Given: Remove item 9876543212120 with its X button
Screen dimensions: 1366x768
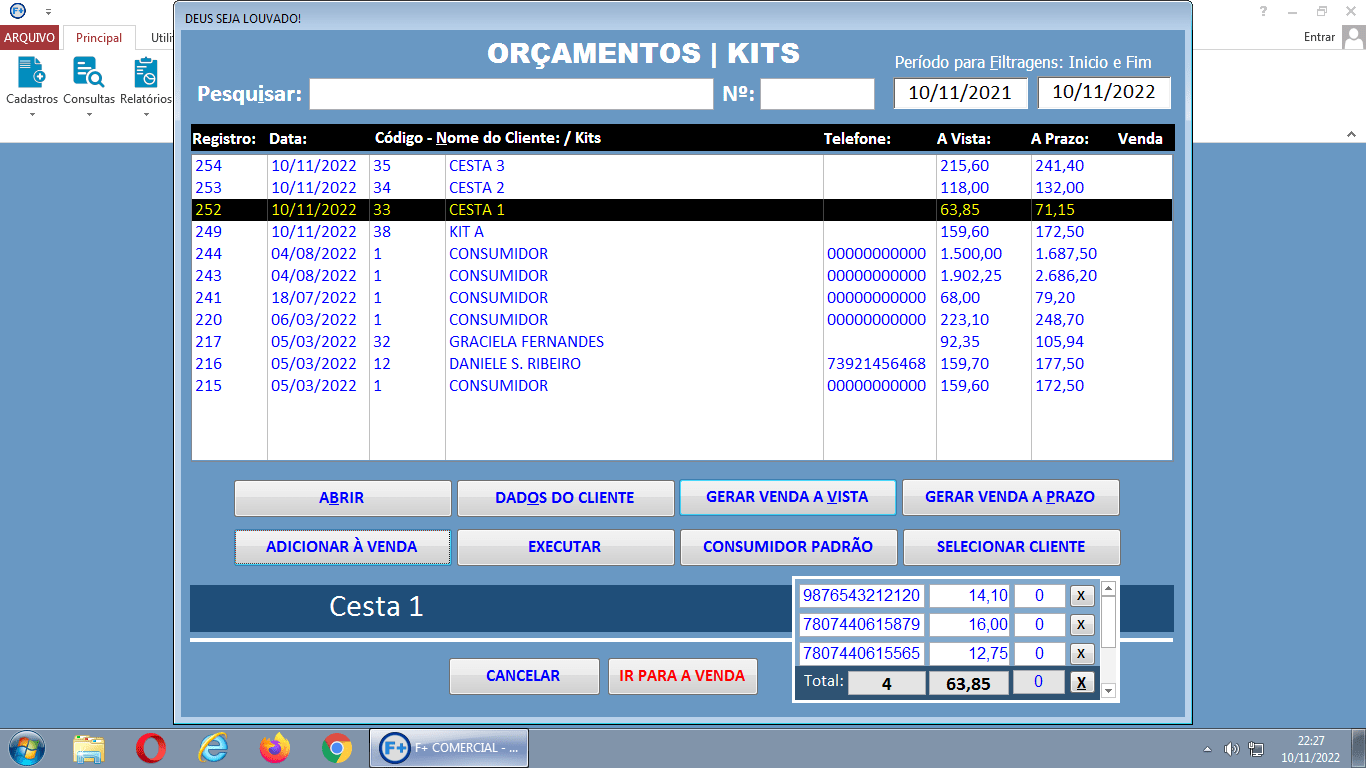Looking at the screenshot, I should (1082, 596).
